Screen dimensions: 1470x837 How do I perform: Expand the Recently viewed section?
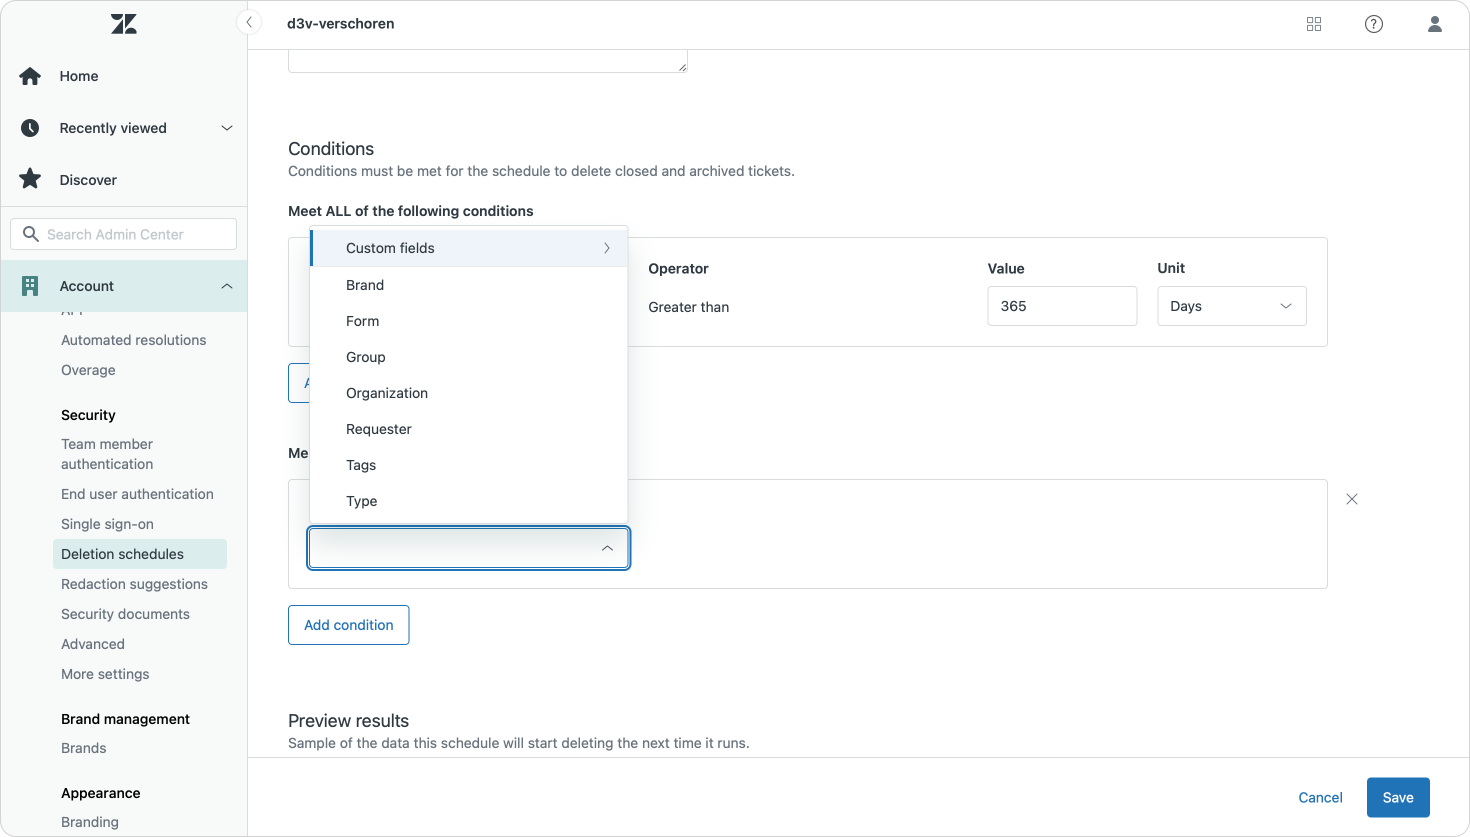(226, 128)
